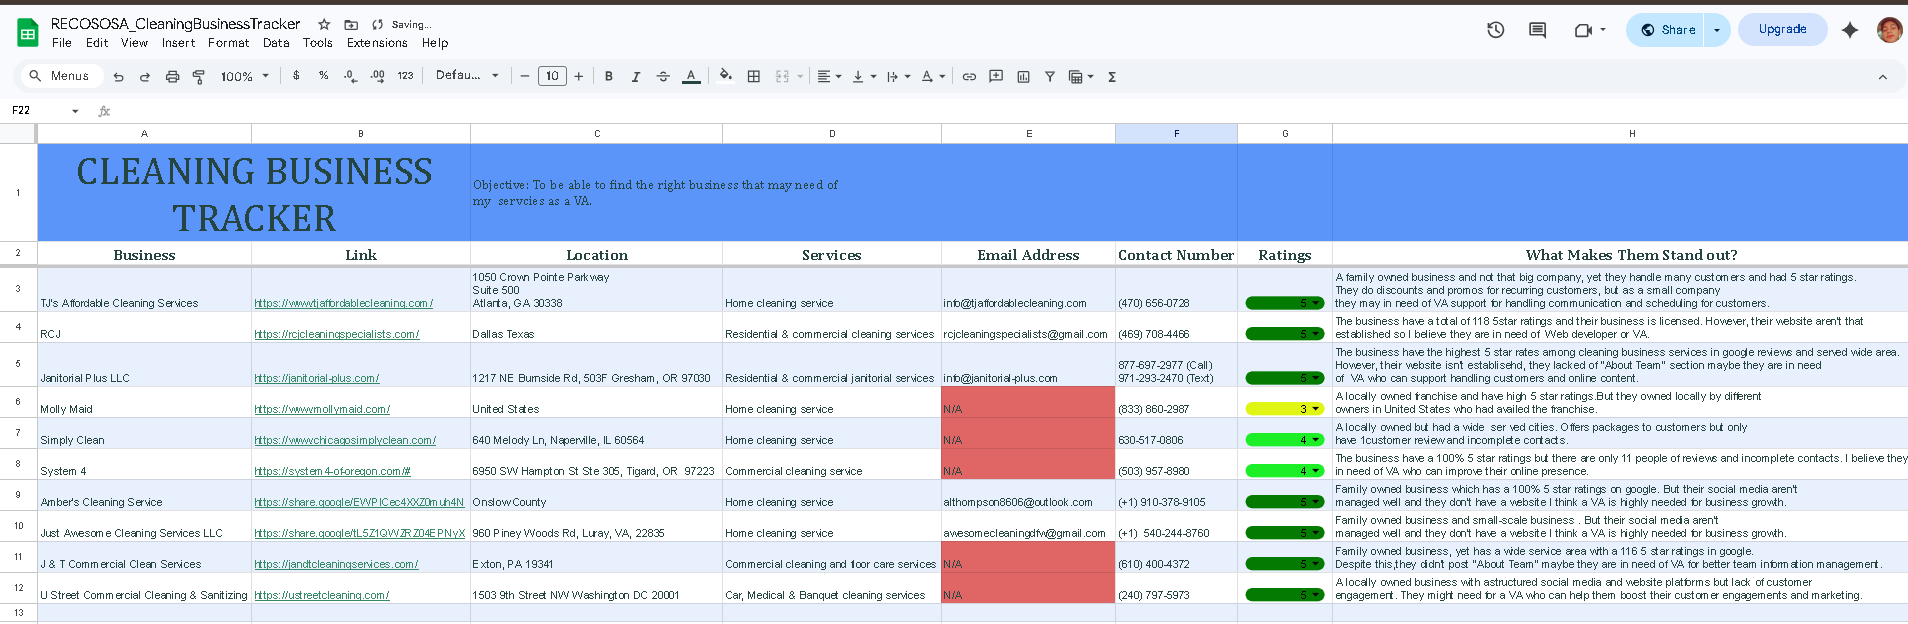Format as currency with dollar icon
The height and width of the screenshot is (624, 1908).
(x=296, y=76)
